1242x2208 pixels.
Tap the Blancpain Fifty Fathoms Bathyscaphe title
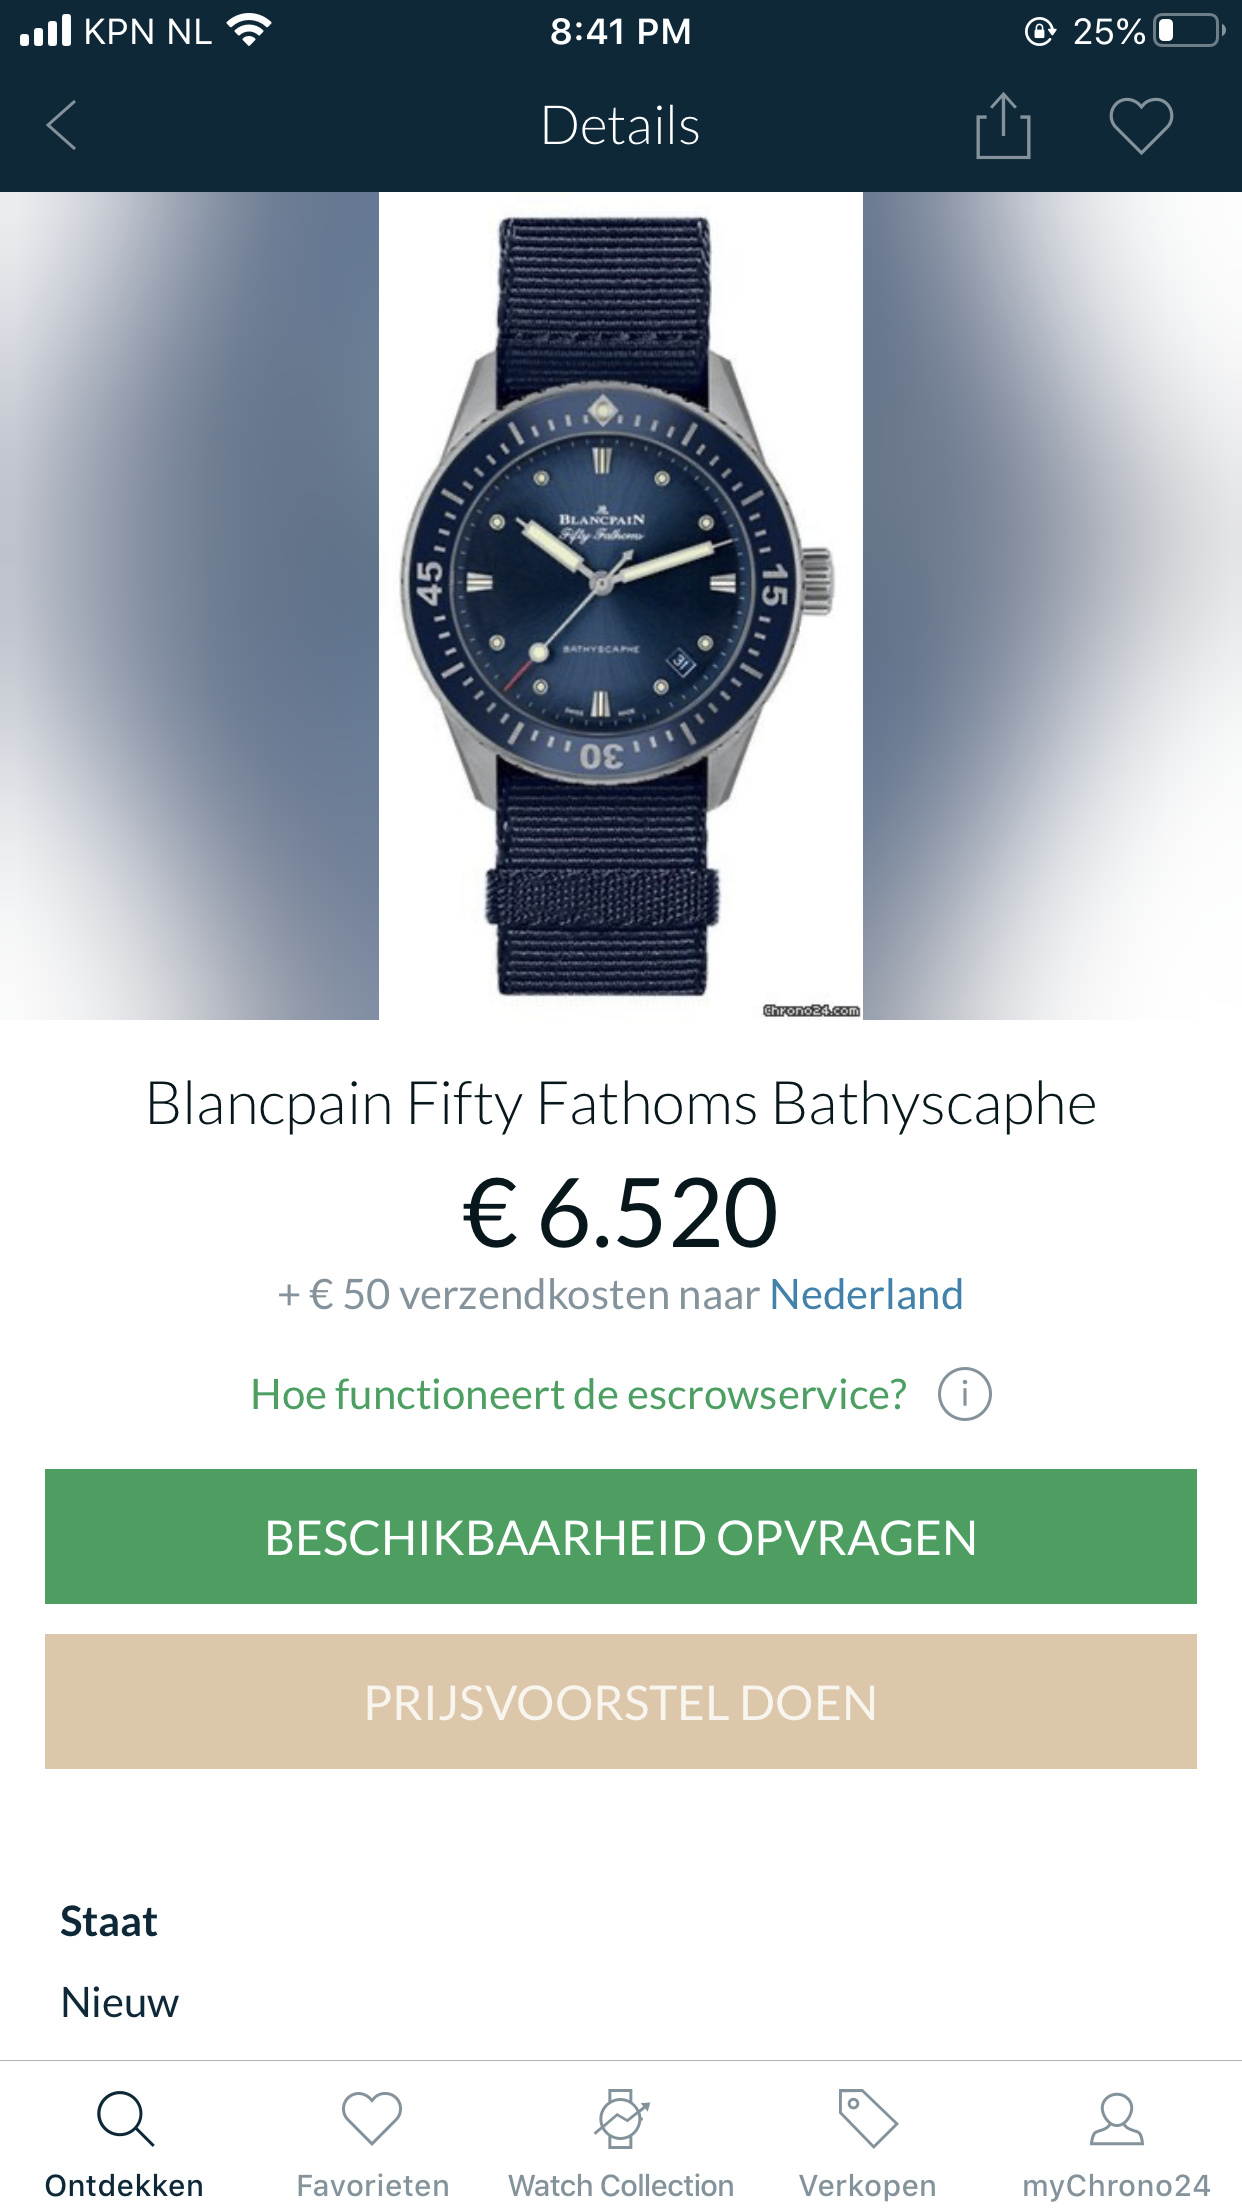pos(621,1104)
